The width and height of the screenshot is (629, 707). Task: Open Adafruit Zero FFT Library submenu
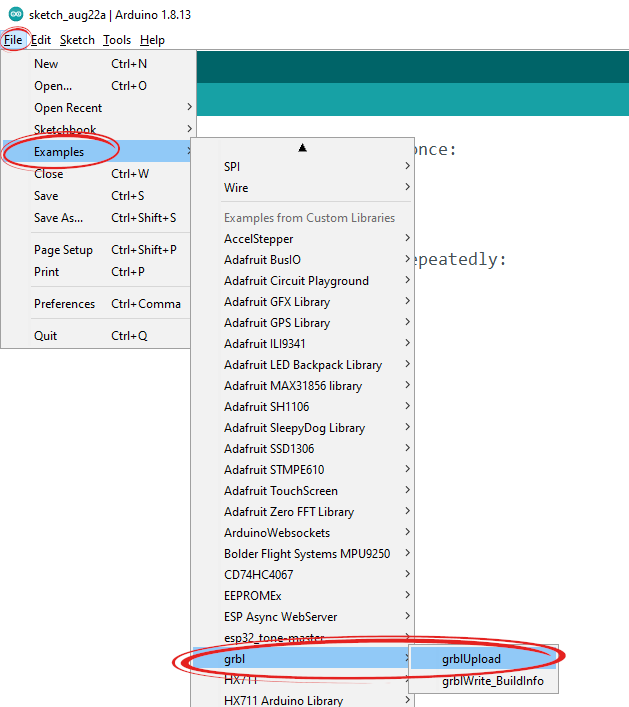tap(303, 512)
